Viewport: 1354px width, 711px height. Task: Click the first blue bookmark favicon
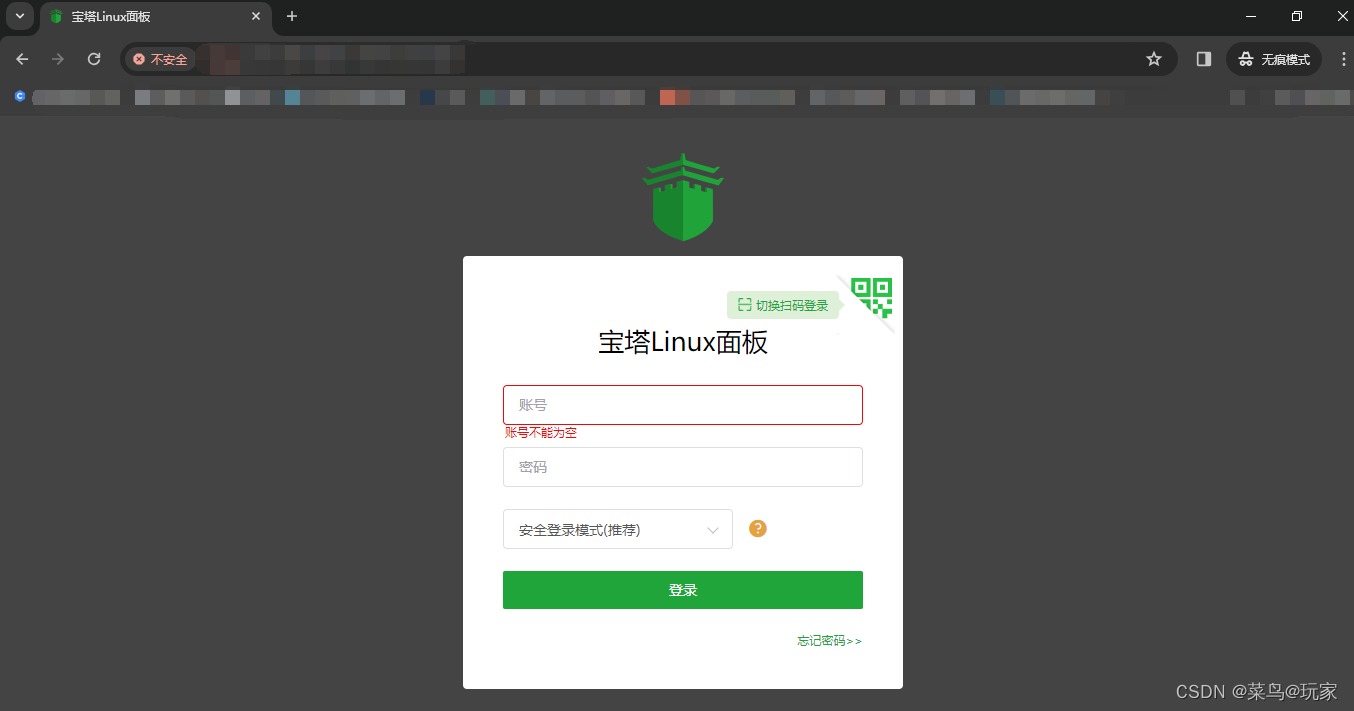pyautogui.click(x=19, y=97)
